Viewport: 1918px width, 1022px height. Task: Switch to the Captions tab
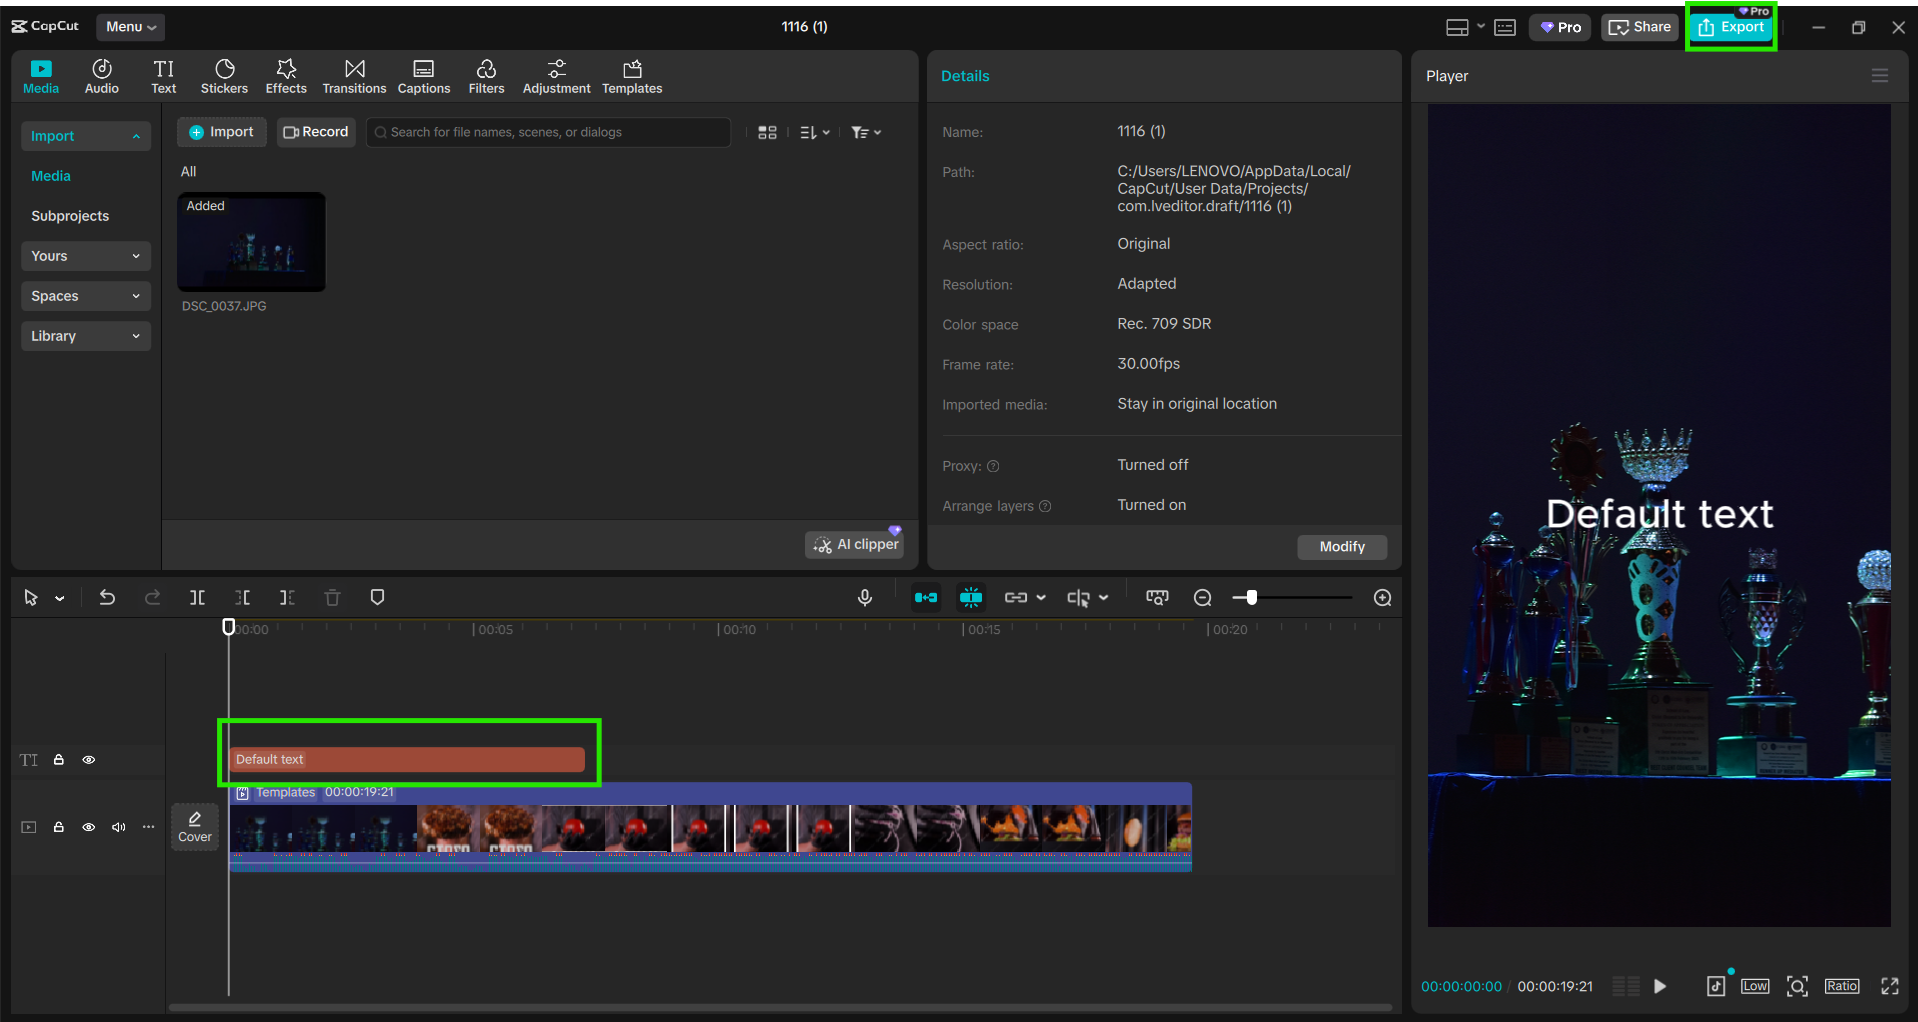tap(424, 77)
